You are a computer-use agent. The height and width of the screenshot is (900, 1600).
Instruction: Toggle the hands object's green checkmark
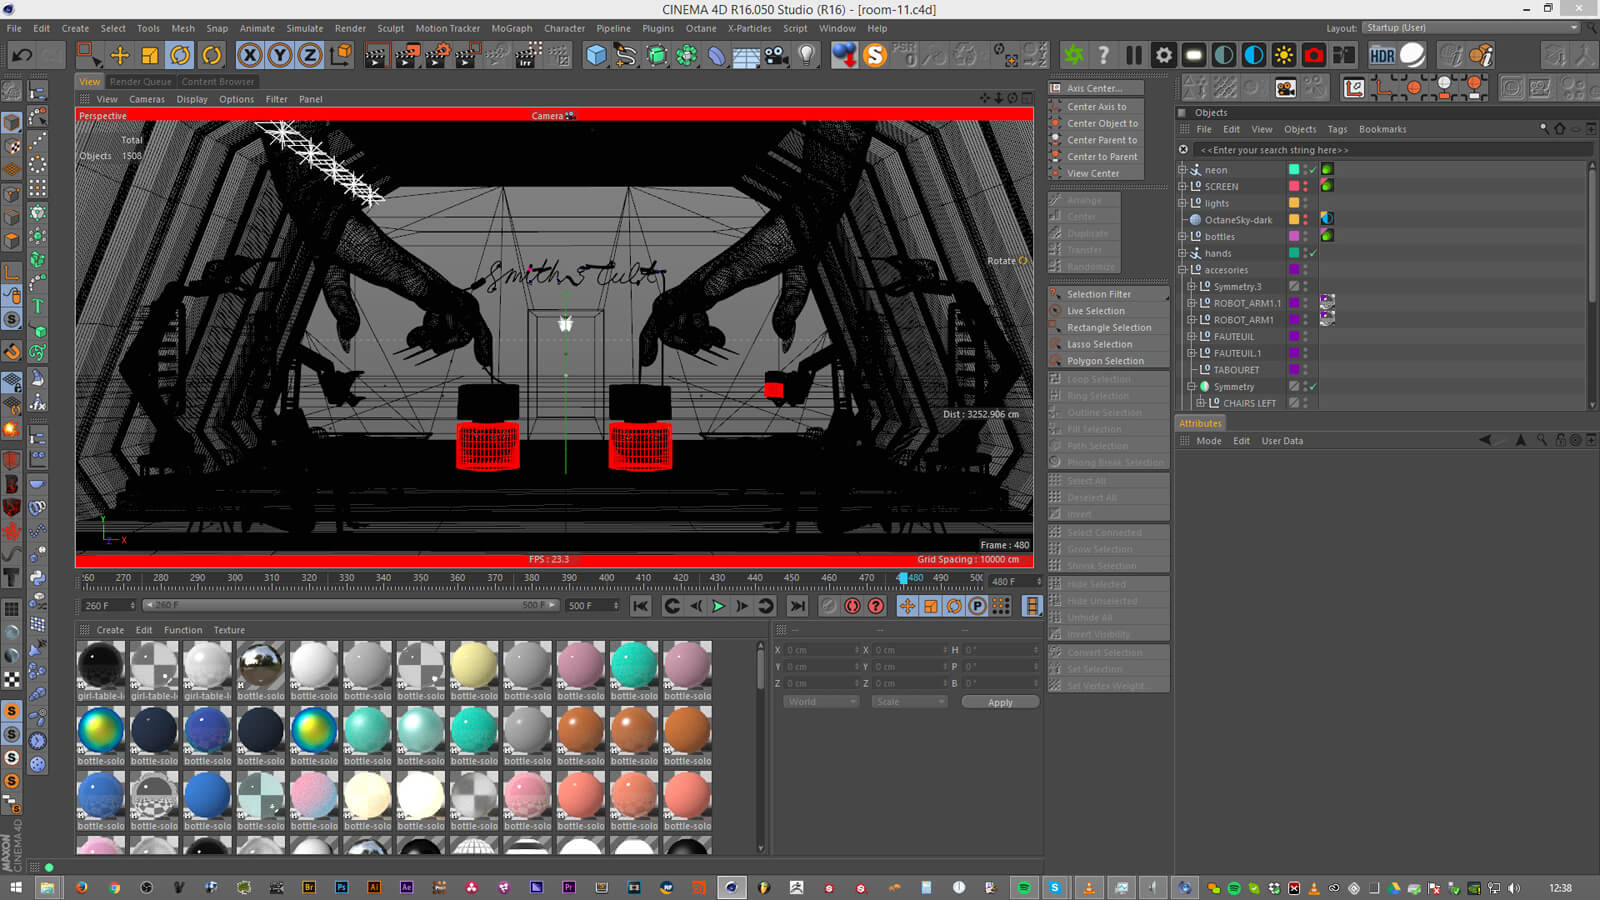pyautogui.click(x=1313, y=253)
